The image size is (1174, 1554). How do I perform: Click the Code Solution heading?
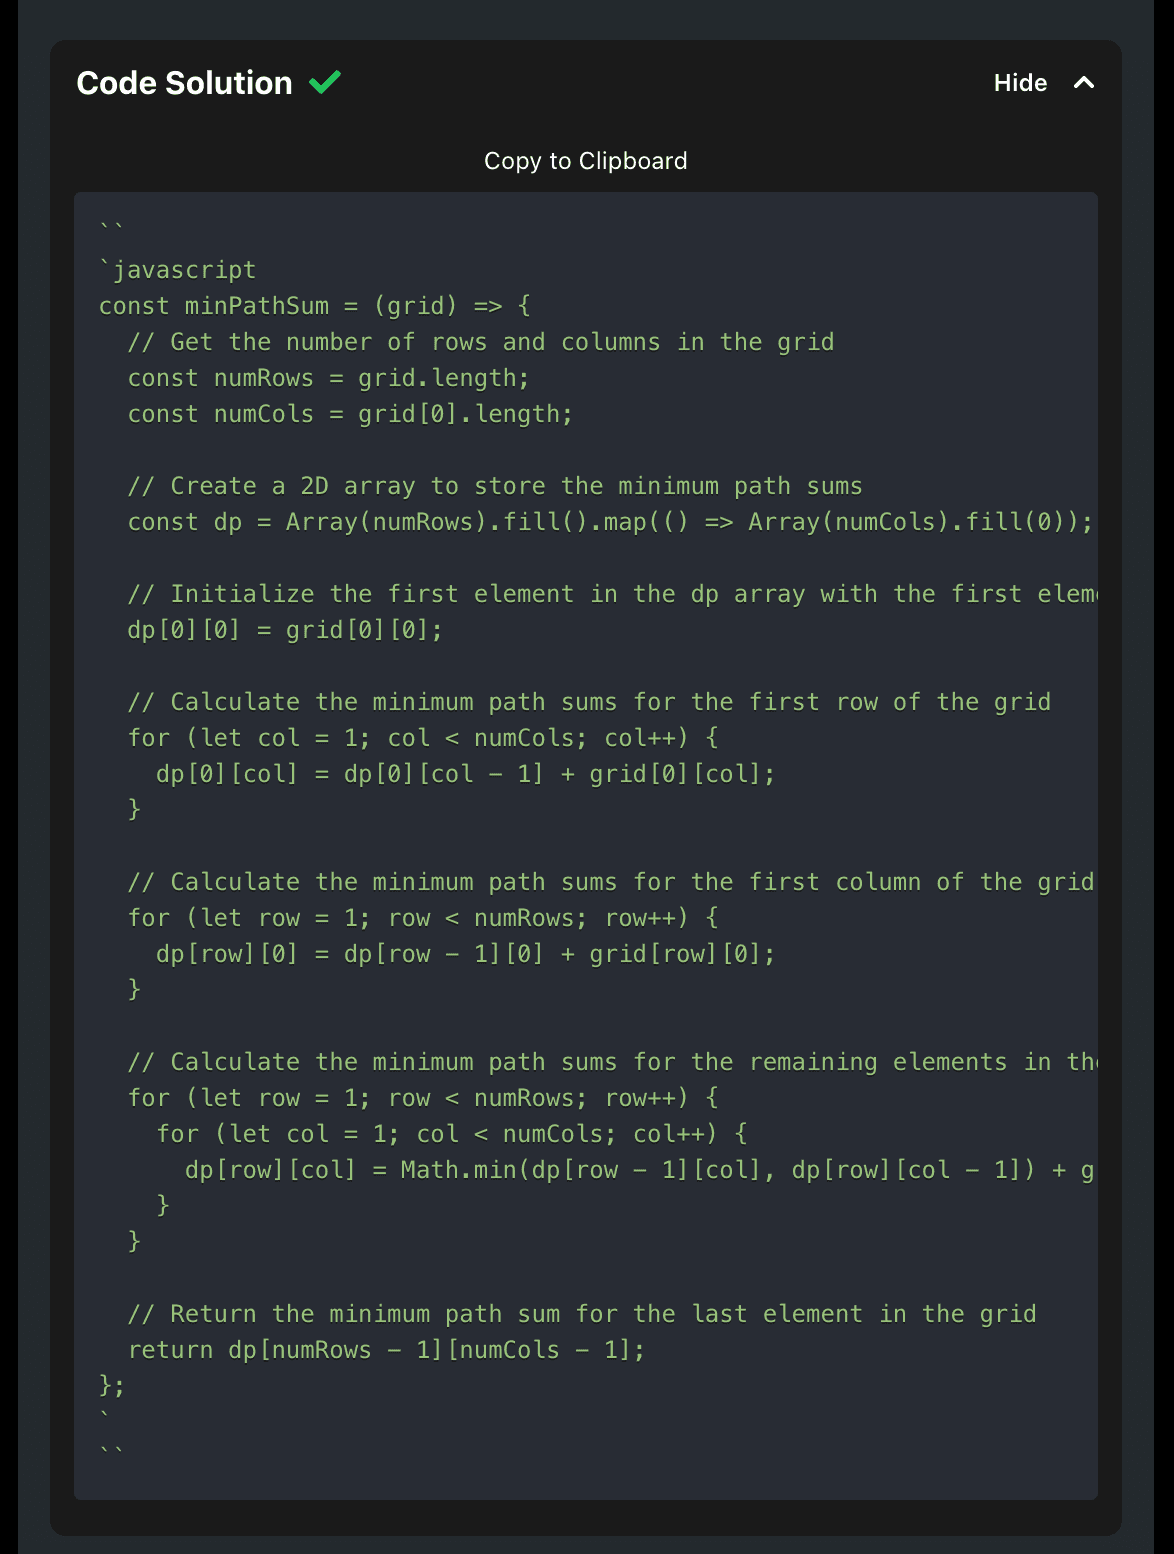coord(184,83)
